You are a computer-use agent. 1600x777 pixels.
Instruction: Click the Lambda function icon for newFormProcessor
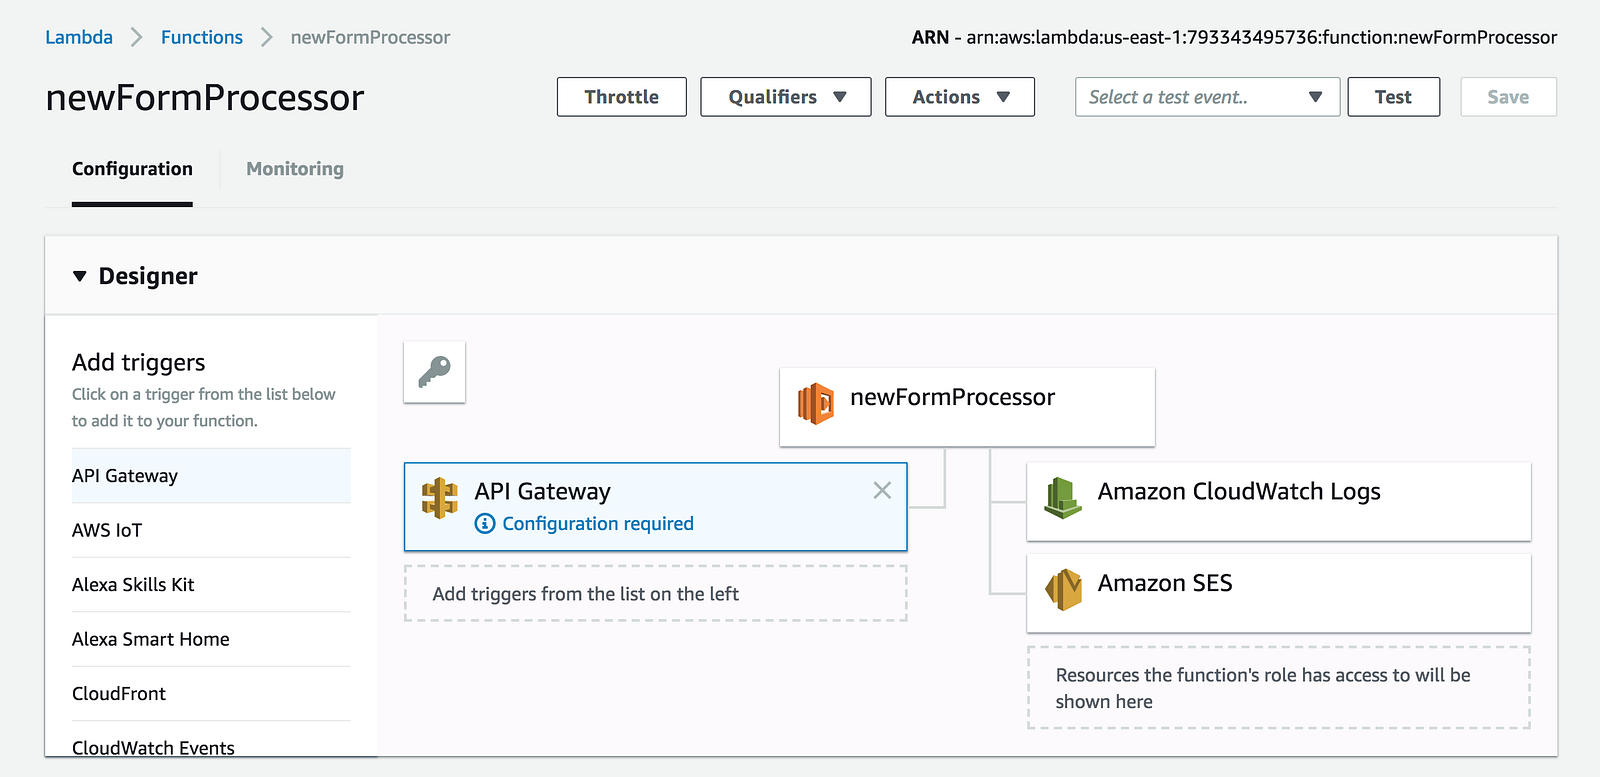(816, 403)
